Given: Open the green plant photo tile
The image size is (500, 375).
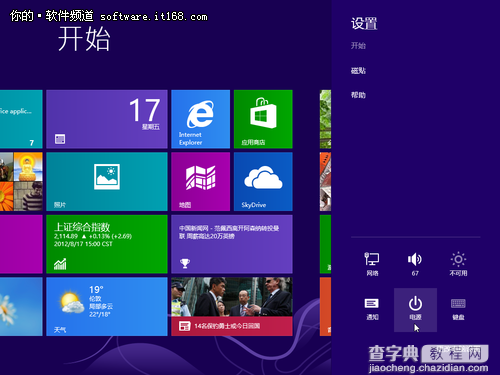Looking at the screenshot, I should point(325,119).
